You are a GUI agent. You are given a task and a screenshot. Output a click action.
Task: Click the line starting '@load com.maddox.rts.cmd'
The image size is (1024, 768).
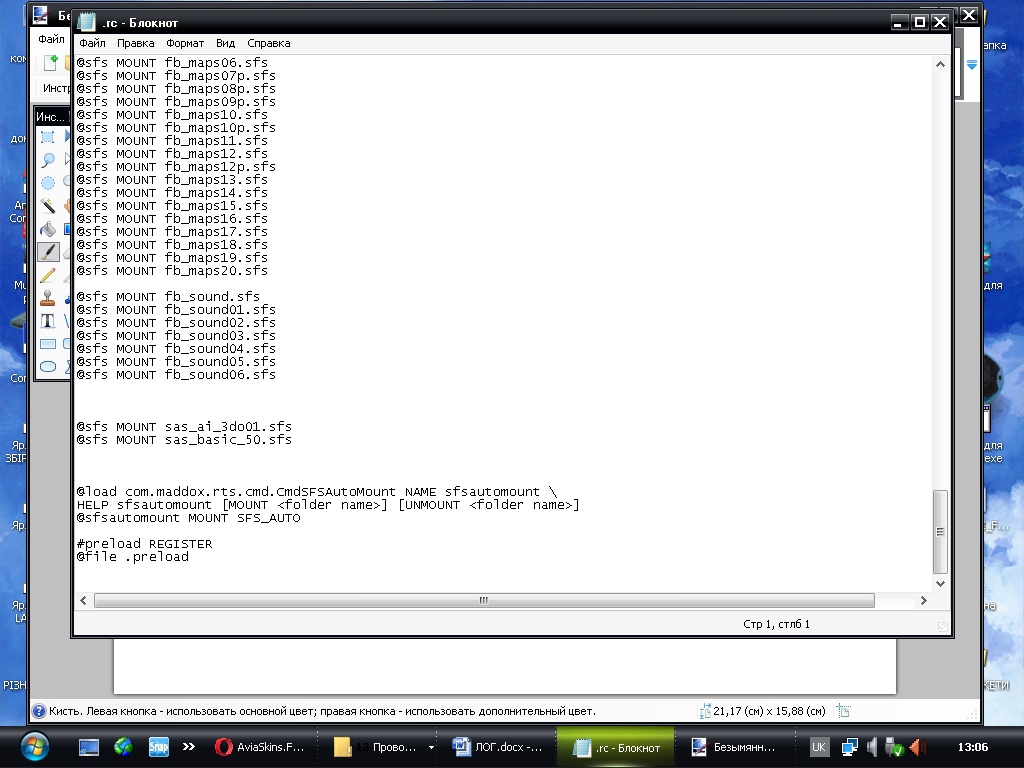point(317,492)
